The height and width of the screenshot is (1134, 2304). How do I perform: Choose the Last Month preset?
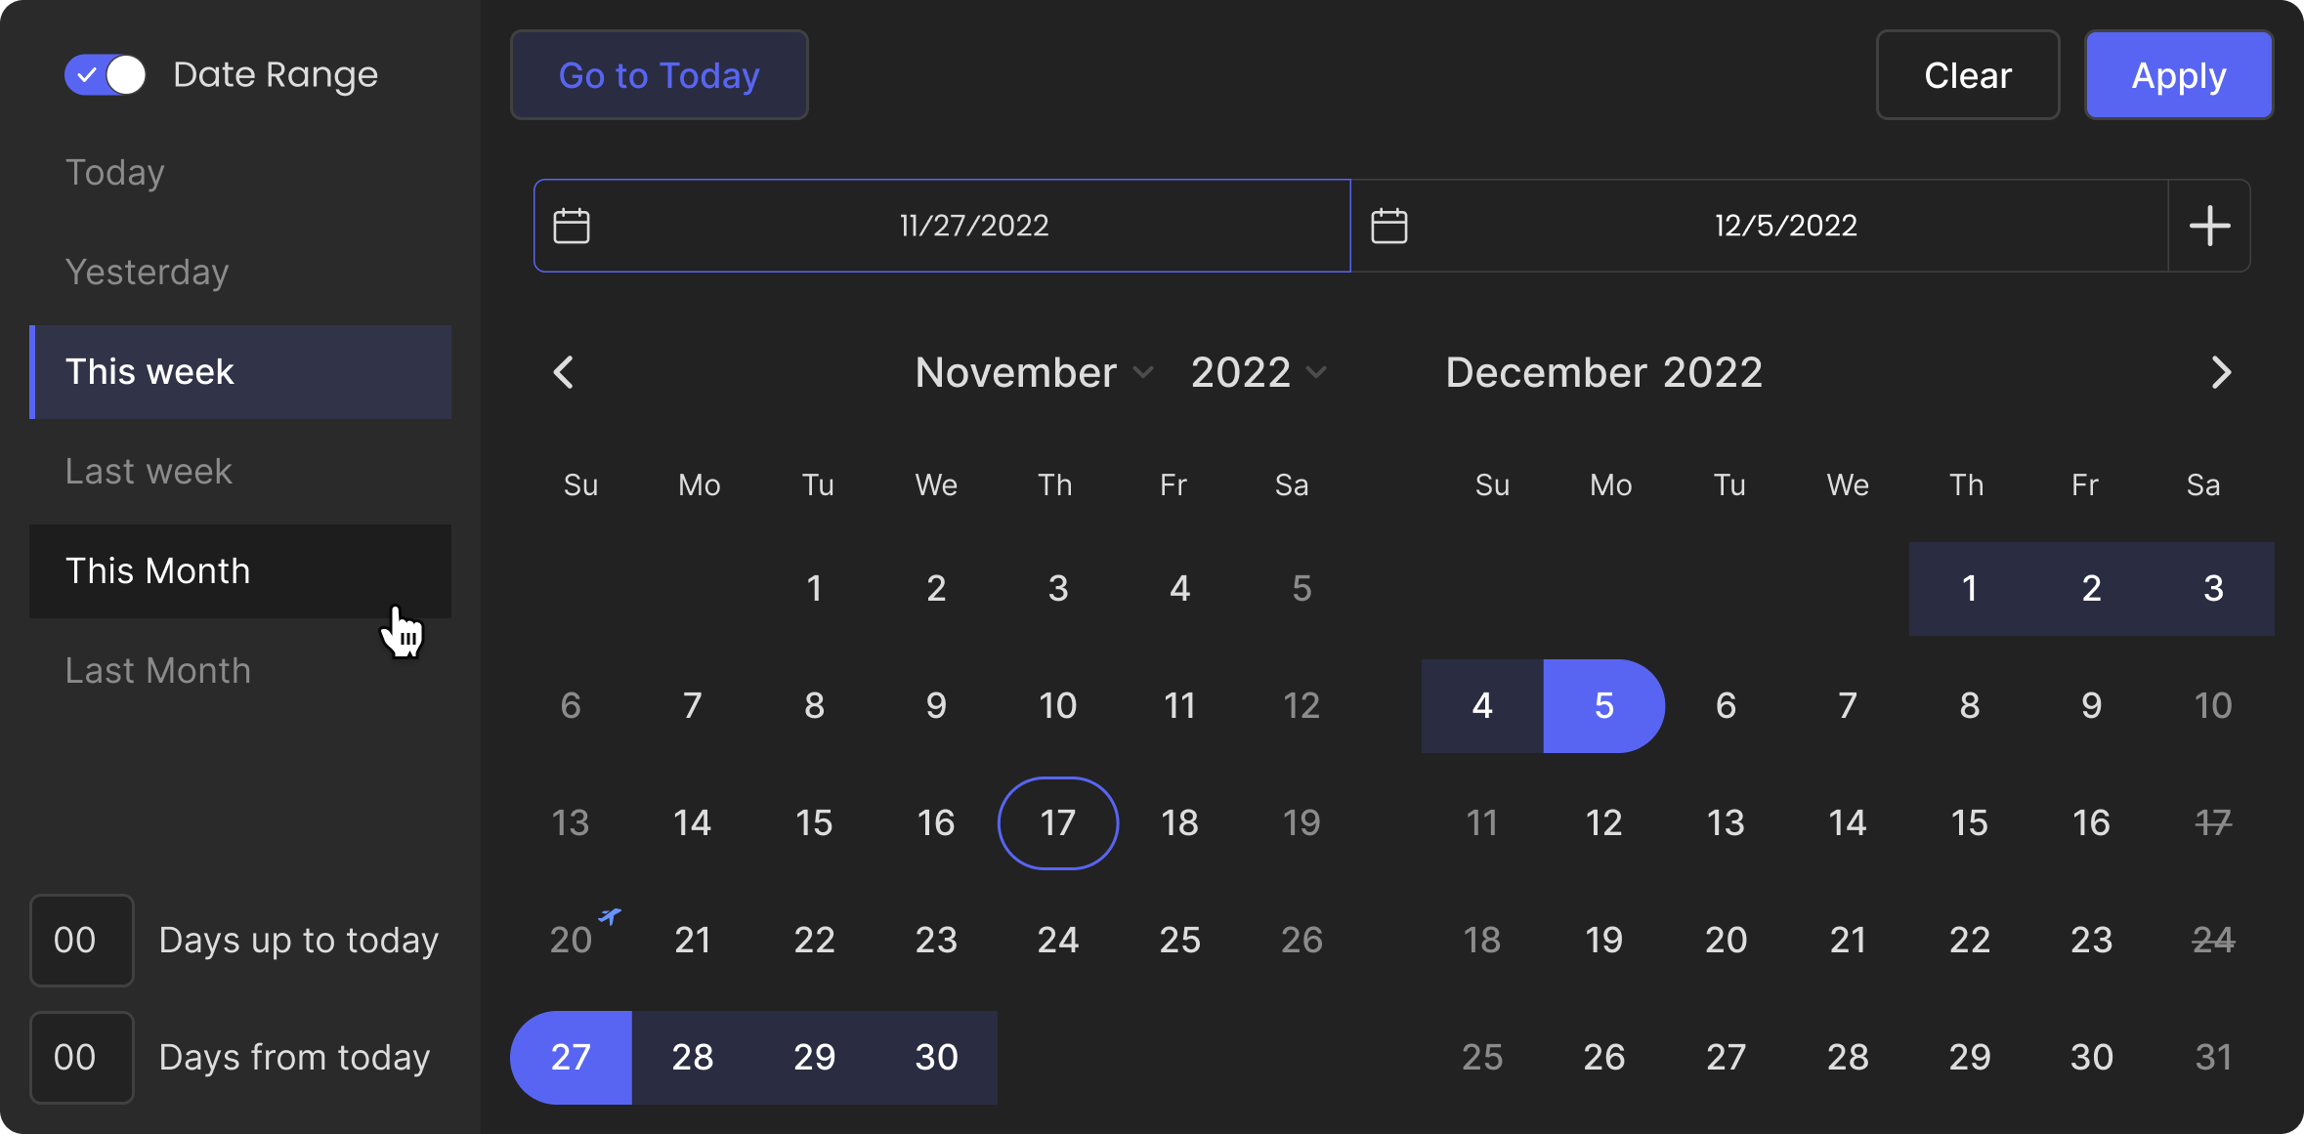point(158,670)
